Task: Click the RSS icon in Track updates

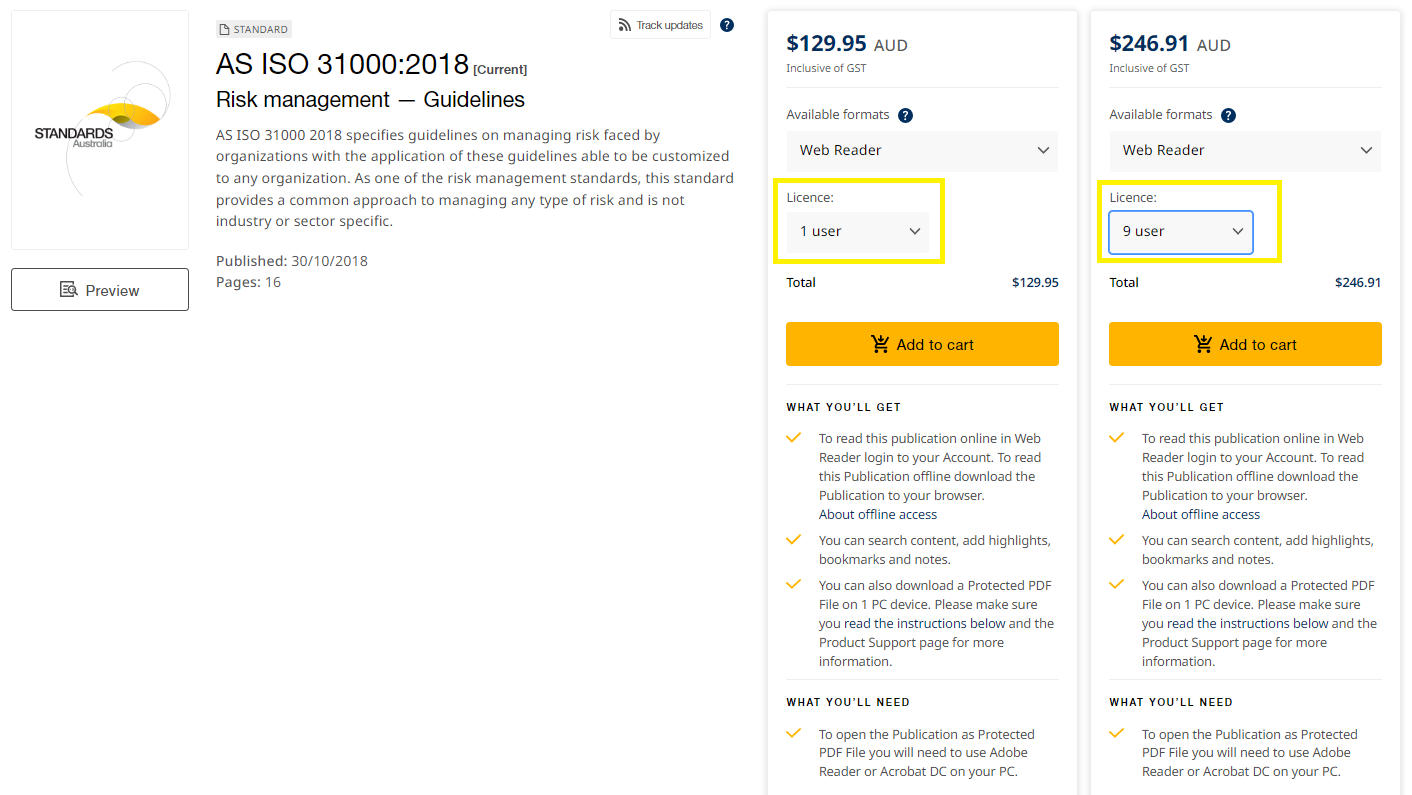Action: pos(624,25)
